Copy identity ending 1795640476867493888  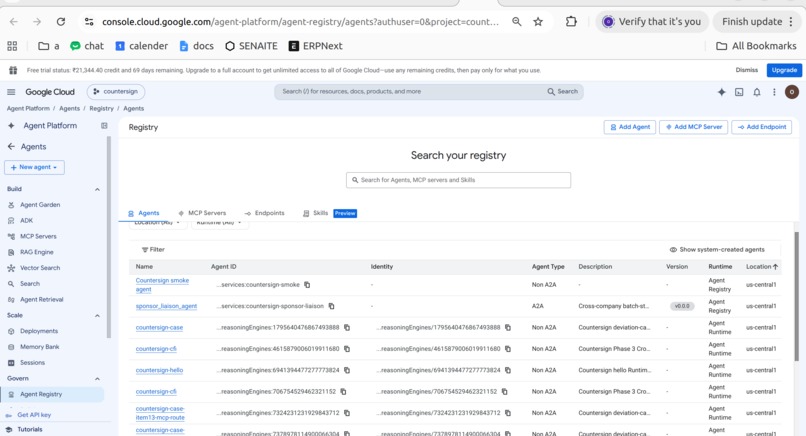click(507, 327)
